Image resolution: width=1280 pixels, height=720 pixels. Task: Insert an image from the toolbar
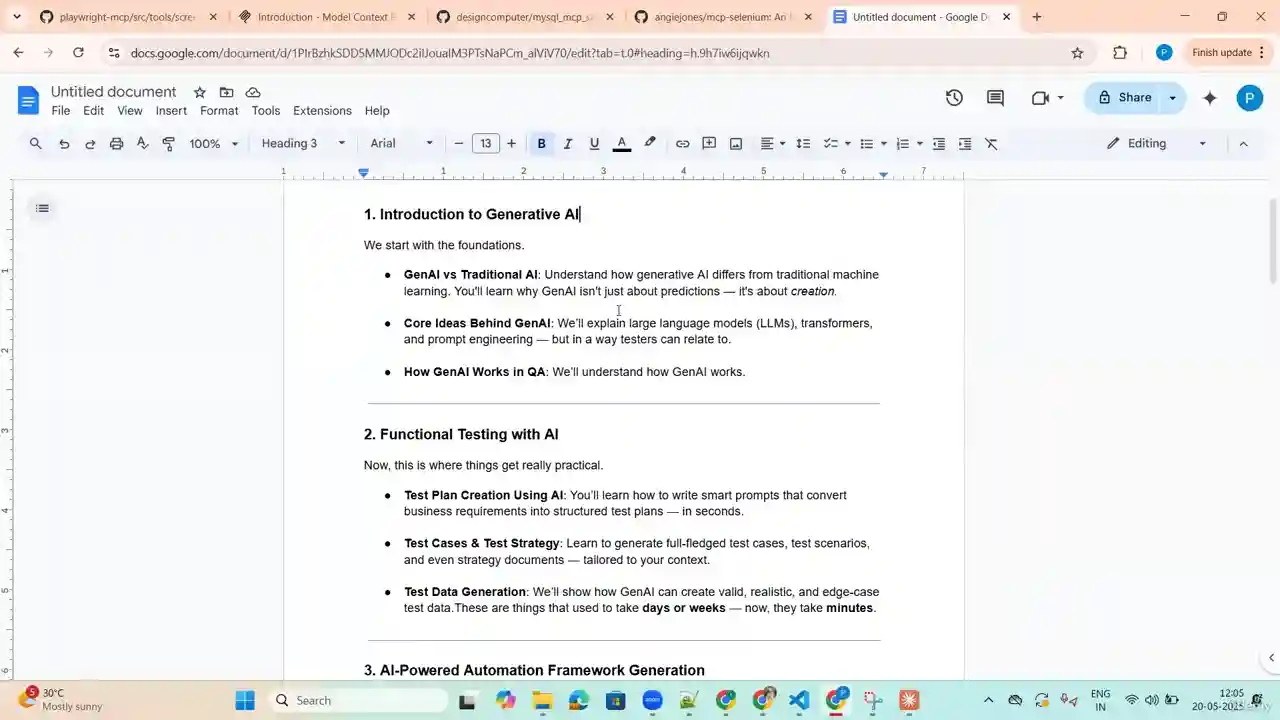click(x=736, y=144)
